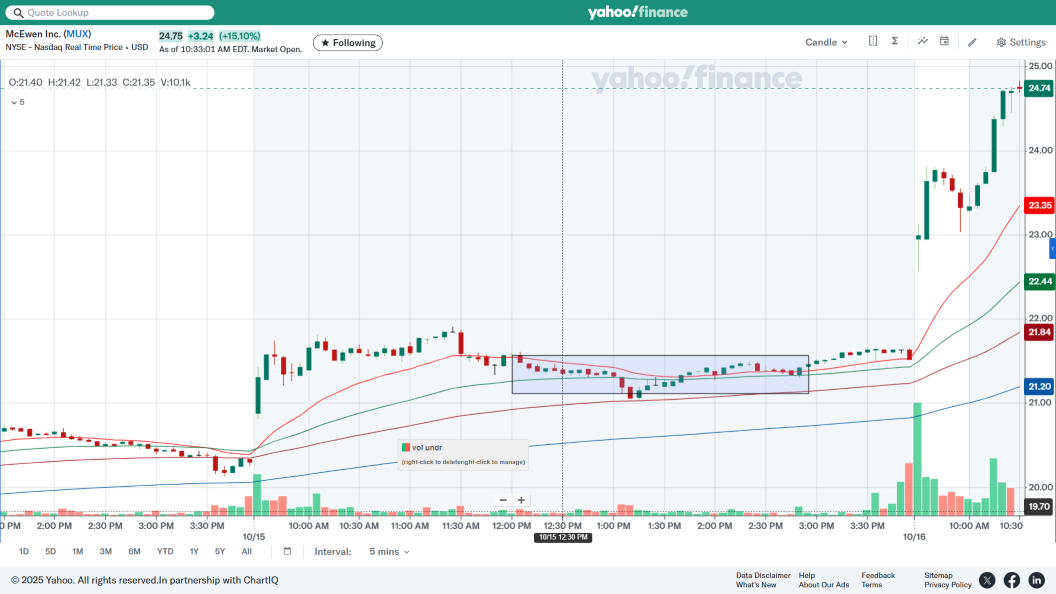Open Yahoo Finance LinkedIn page icon

coord(1036,580)
